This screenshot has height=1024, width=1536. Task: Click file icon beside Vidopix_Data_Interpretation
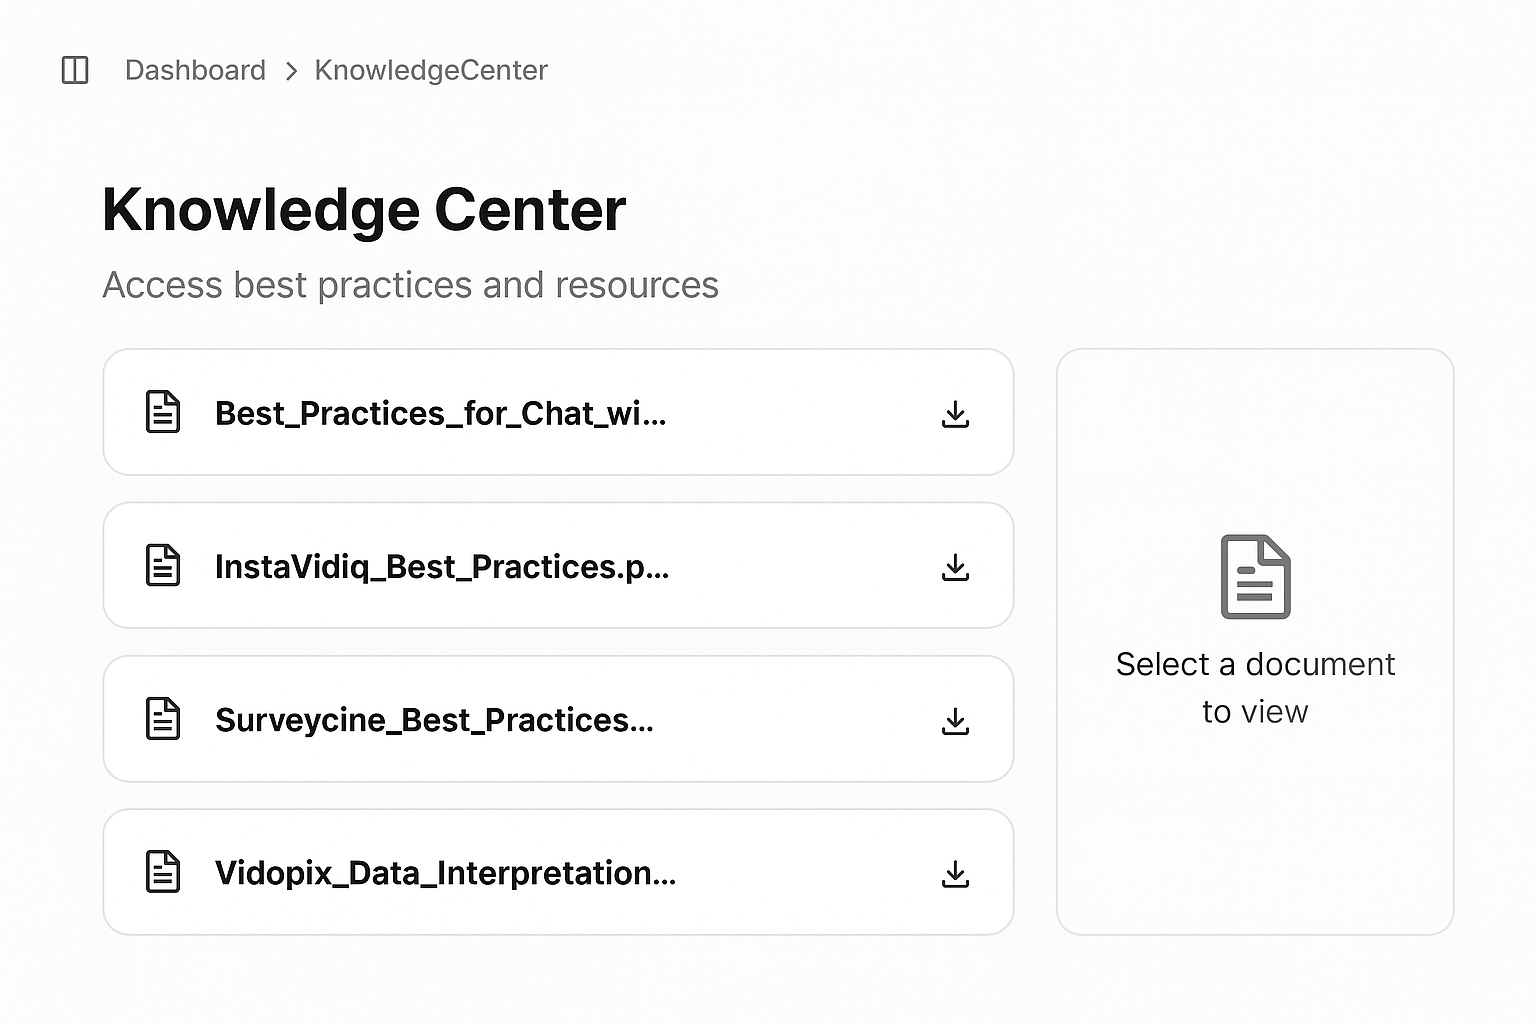coord(163,871)
